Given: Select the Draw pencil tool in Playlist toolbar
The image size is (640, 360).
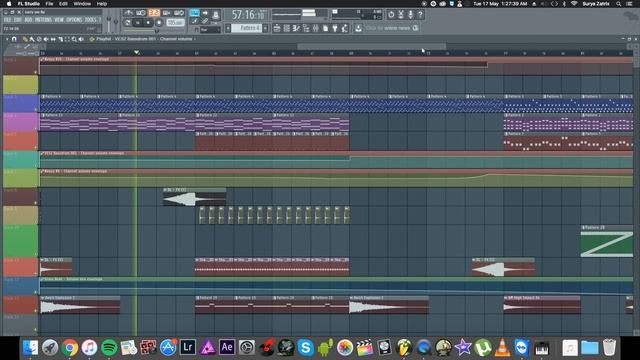Looking at the screenshot, I should [x=25, y=39].
